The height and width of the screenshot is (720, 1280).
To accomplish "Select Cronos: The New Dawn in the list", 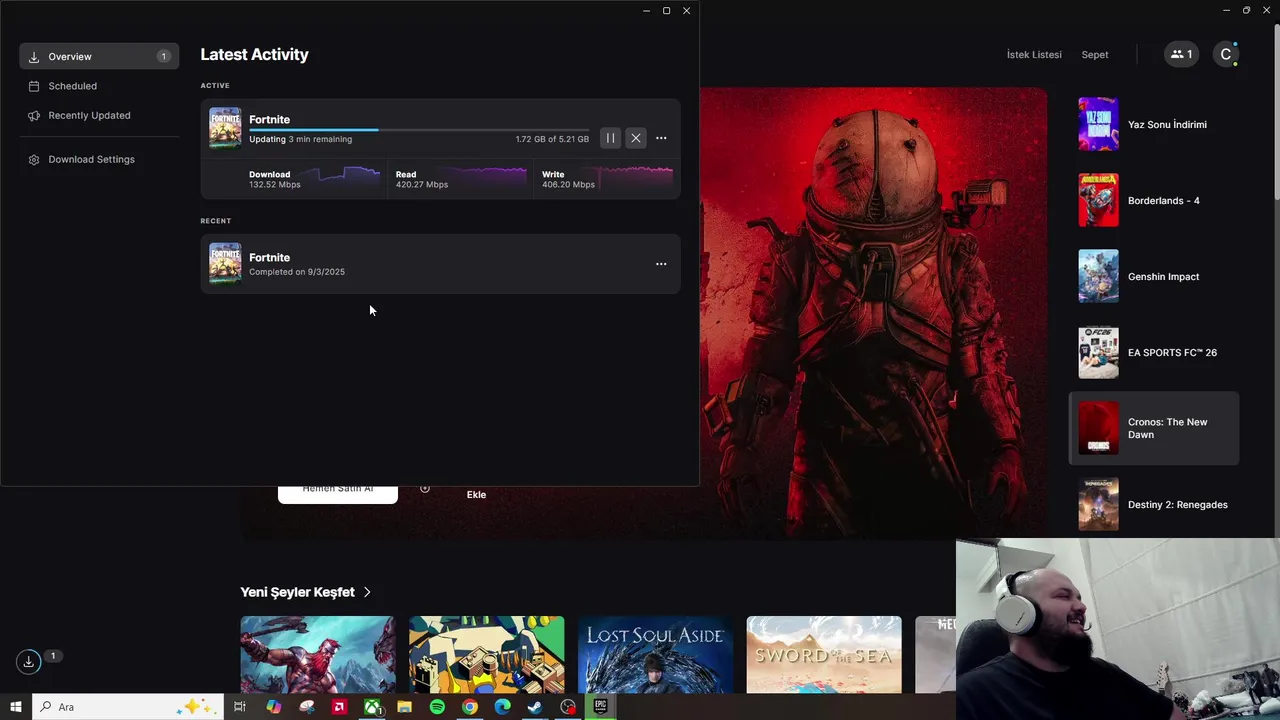I will [1154, 428].
